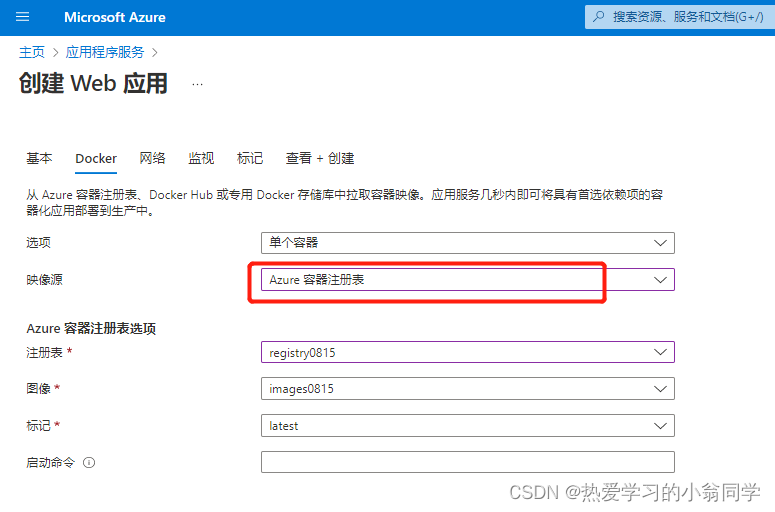Go to 主页 breadcrumb
This screenshot has width=775, height=512.
(x=32, y=52)
